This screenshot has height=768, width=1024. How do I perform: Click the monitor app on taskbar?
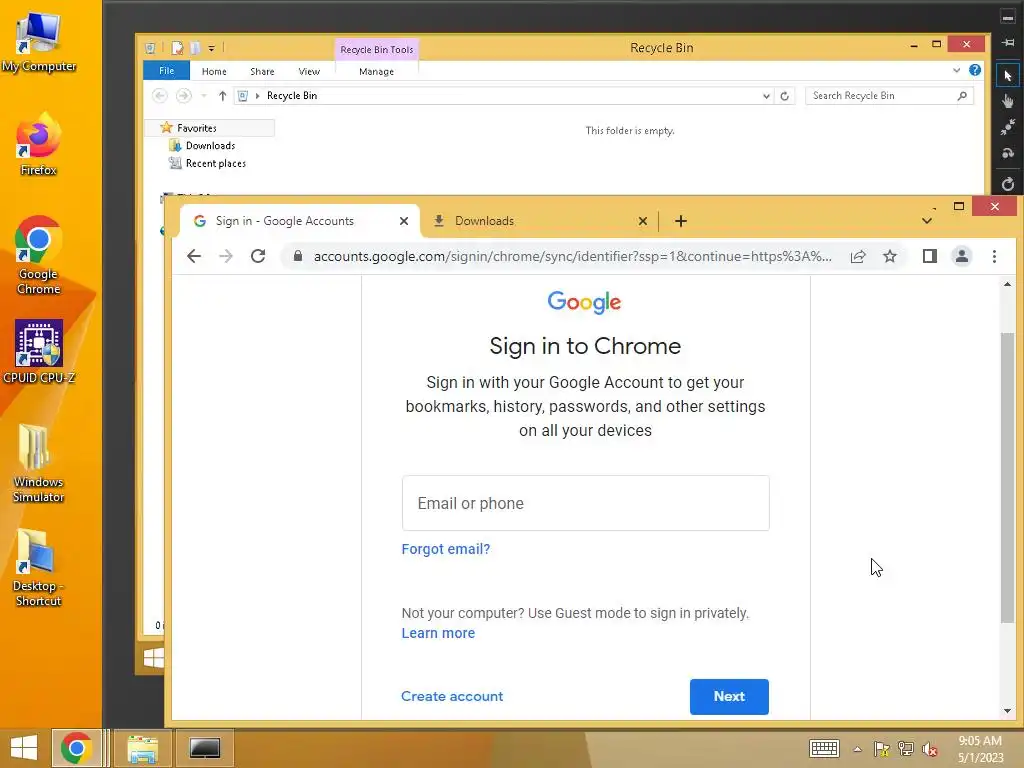(x=205, y=748)
